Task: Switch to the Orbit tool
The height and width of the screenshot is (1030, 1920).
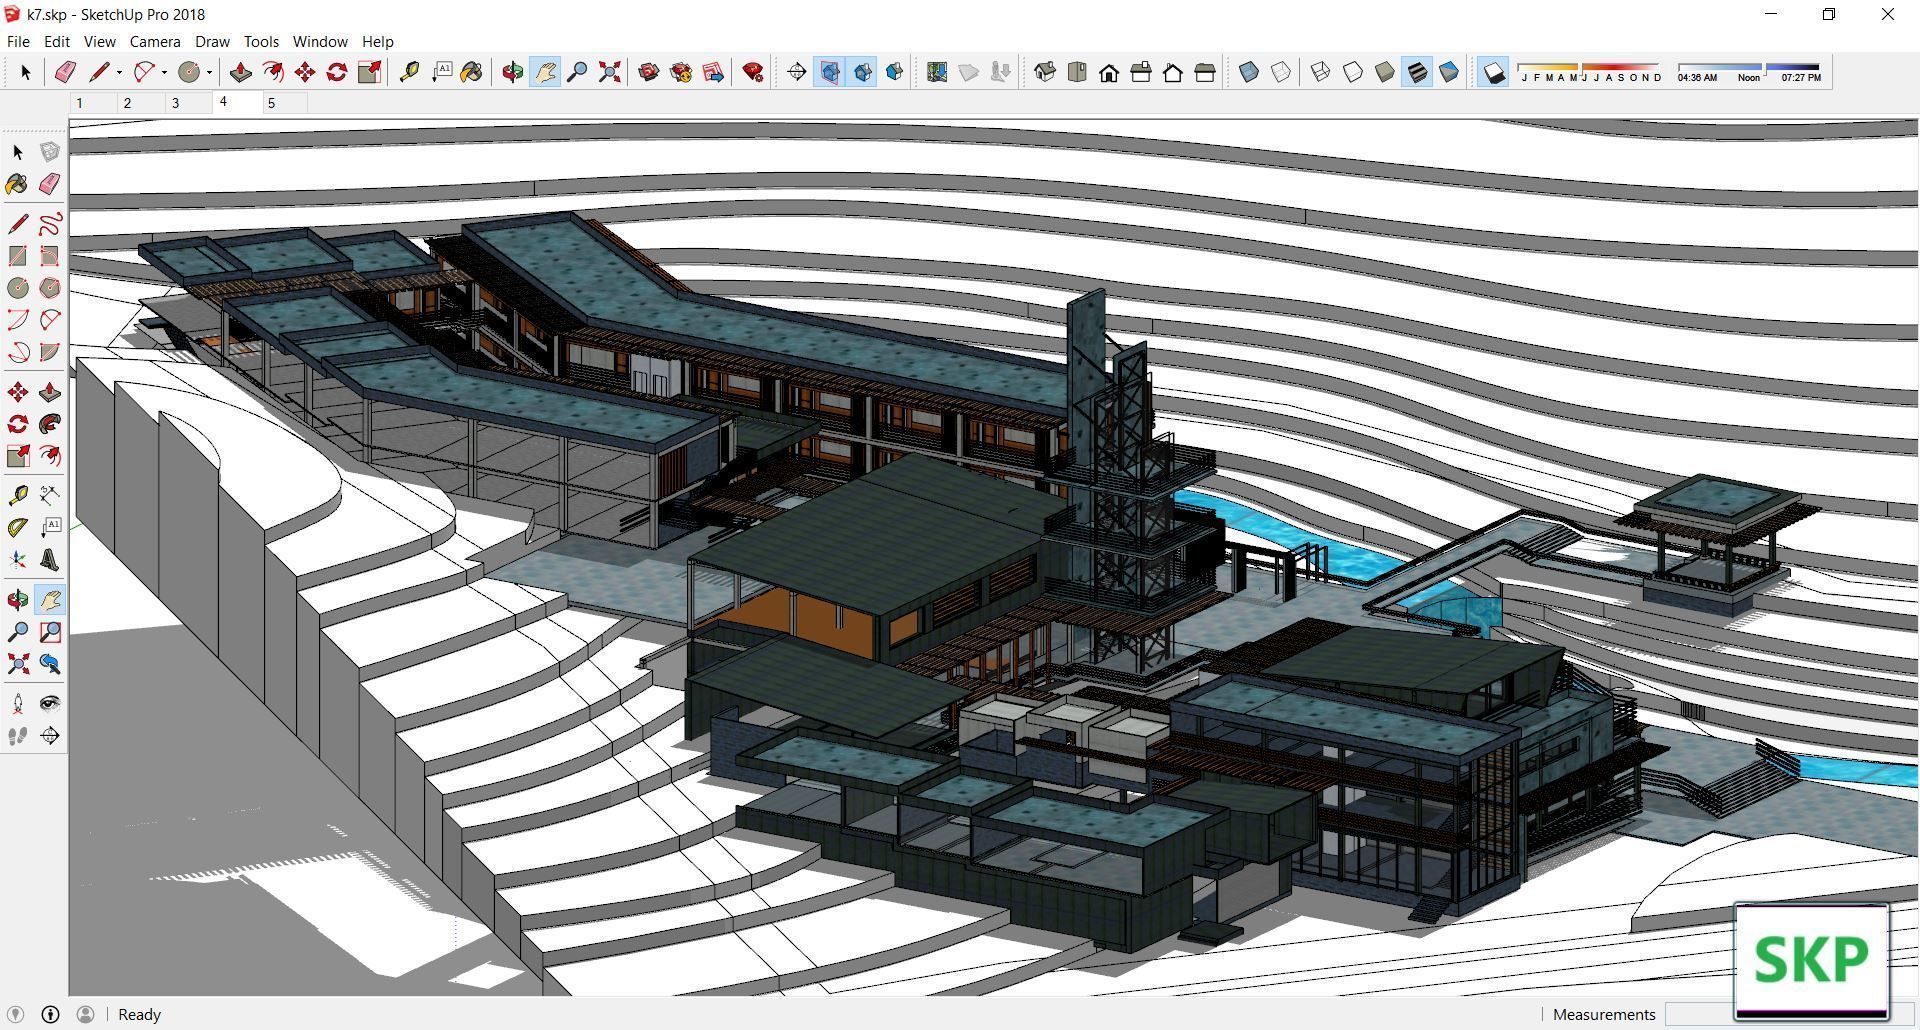Action: click(x=513, y=72)
